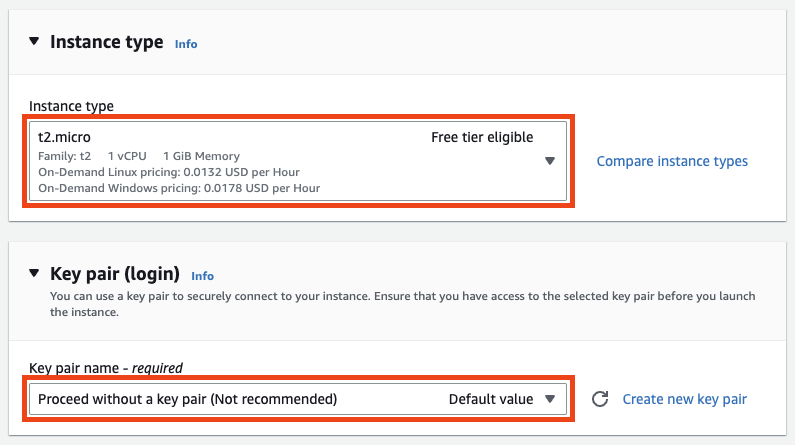Open Info link beside Key pair (login)
This screenshot has height=445, width=795.
click(202, 276)
